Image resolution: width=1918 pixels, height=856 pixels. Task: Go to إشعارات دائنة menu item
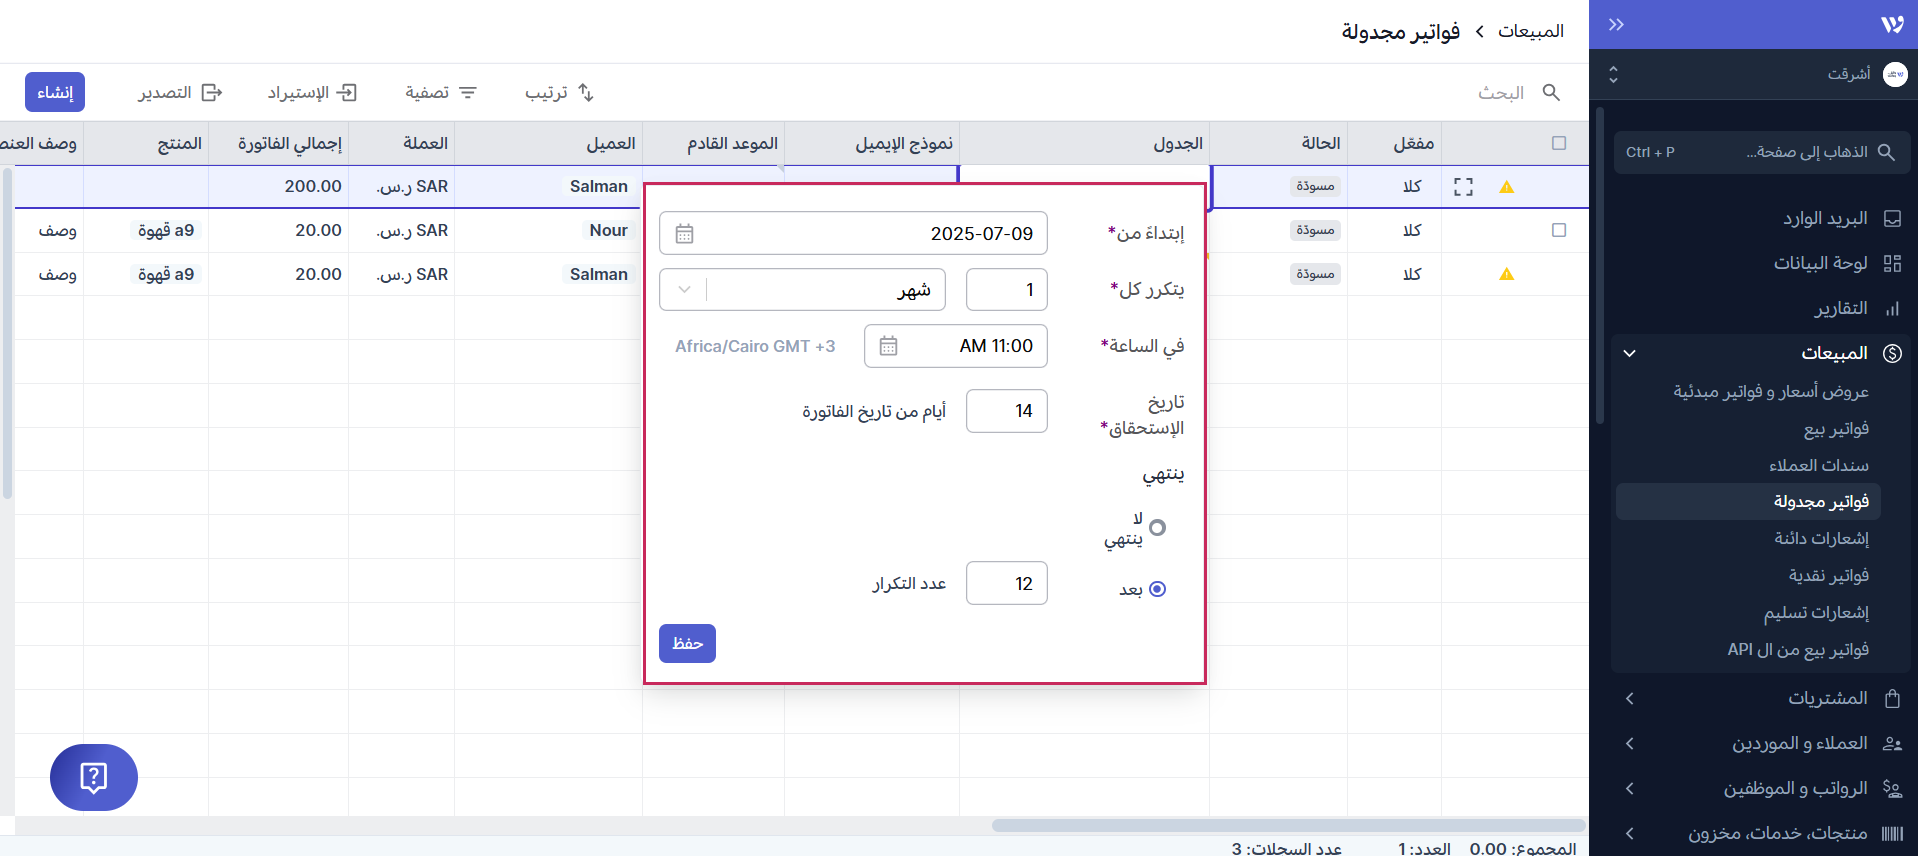tap(1821, 538)
